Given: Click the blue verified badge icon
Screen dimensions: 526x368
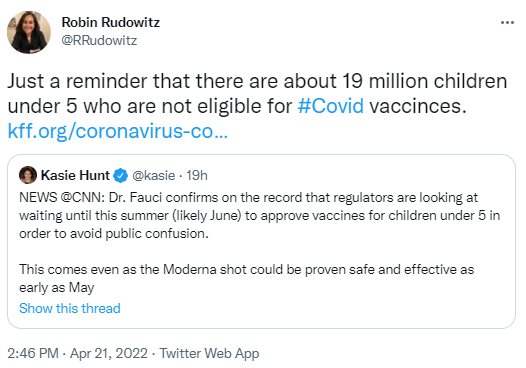Looking at the screenshot, I should tap(120, 175).
